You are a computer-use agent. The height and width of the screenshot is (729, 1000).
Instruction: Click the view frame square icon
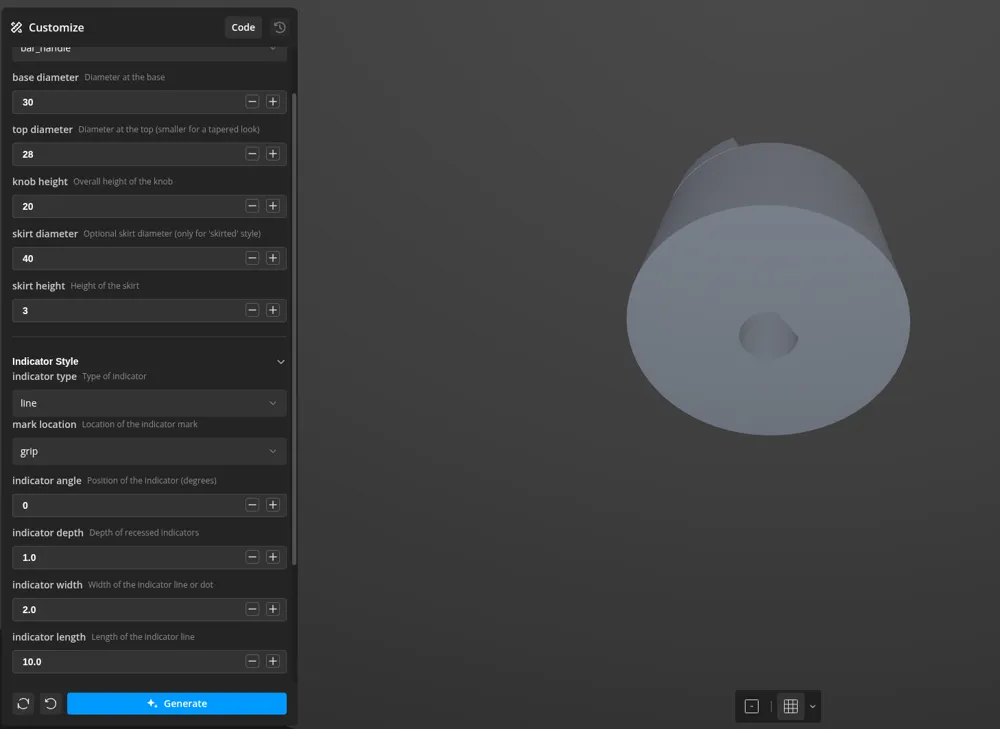point(752,706)
